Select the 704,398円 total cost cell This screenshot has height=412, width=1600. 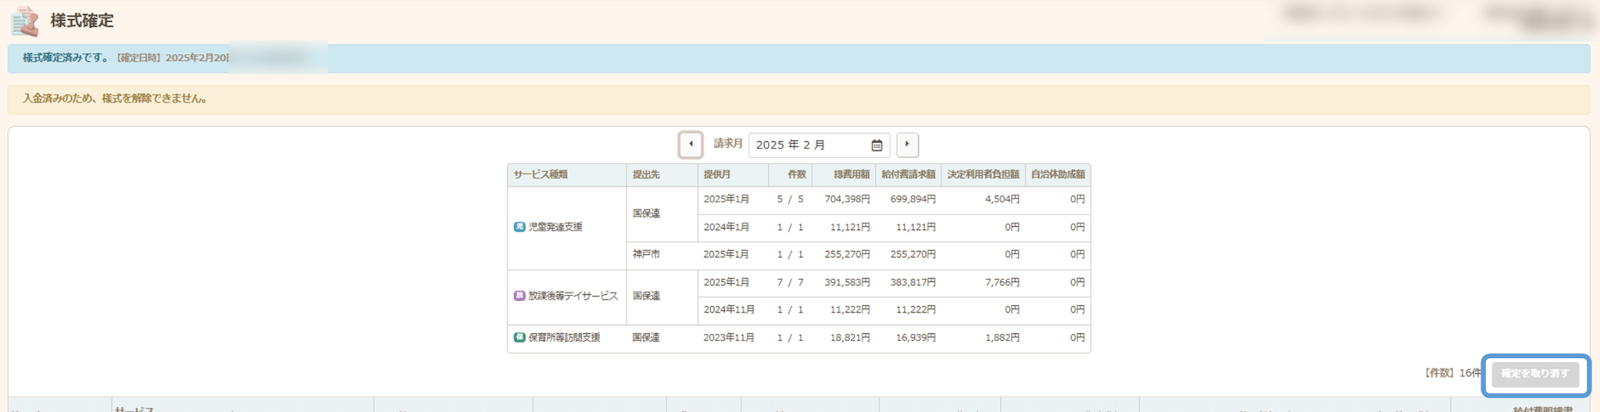(846, 199)
